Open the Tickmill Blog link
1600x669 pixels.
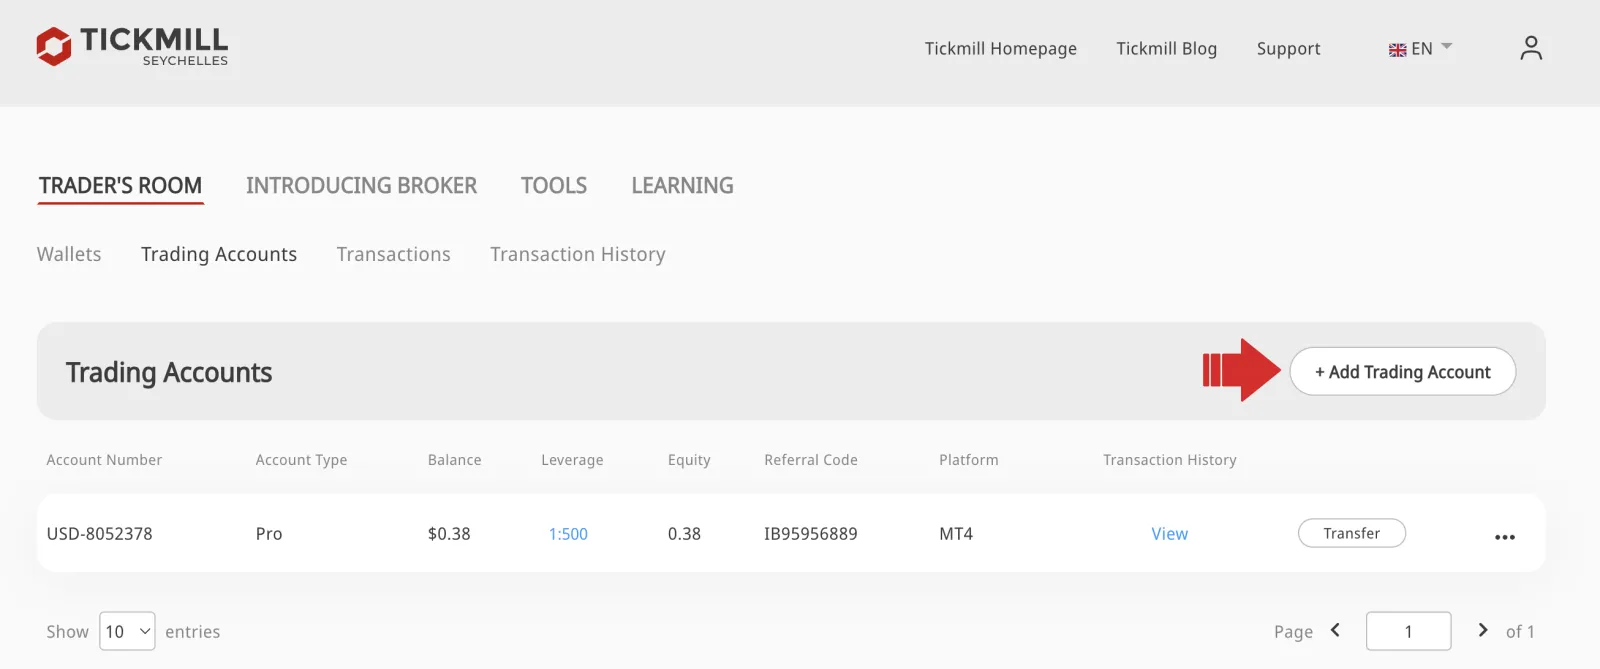point(1166,49)
